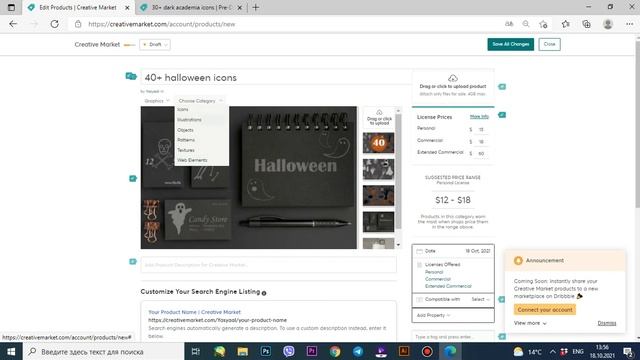
Task: Click the product title field
Action: click(276, 78)
